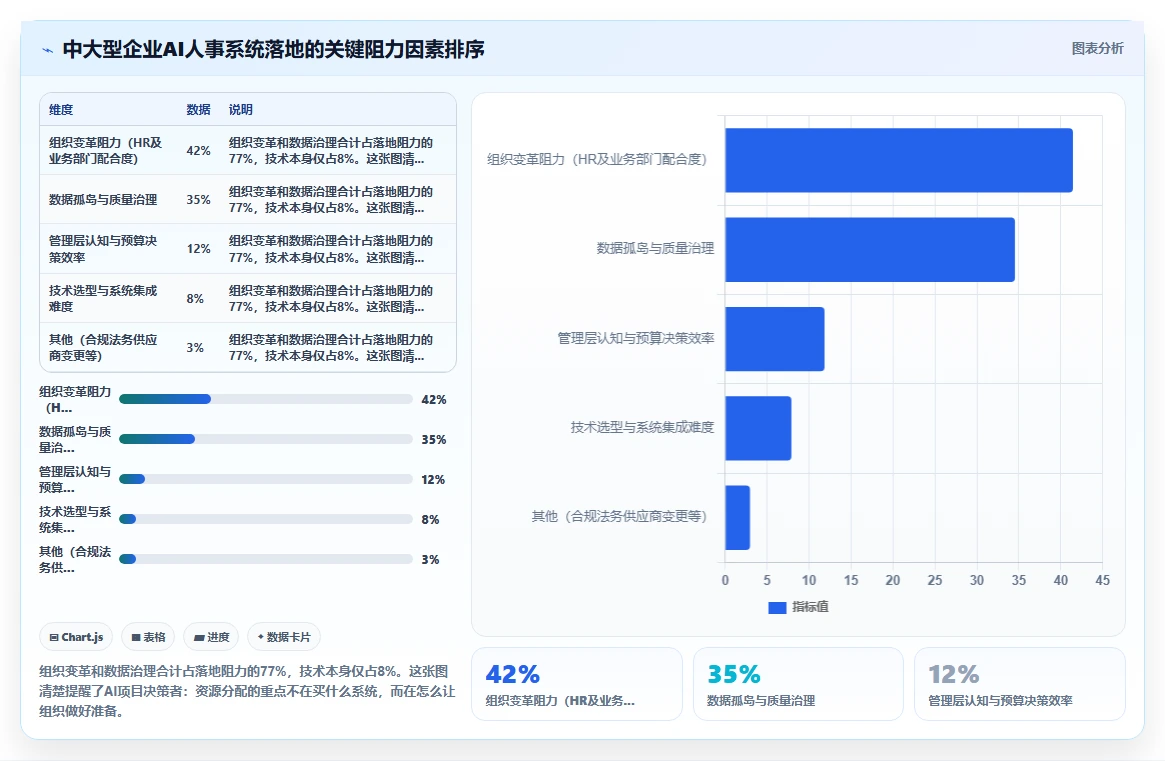Click the 说明 column header
This screenshot has width=1165, height=761.
(x=241, y=109)
